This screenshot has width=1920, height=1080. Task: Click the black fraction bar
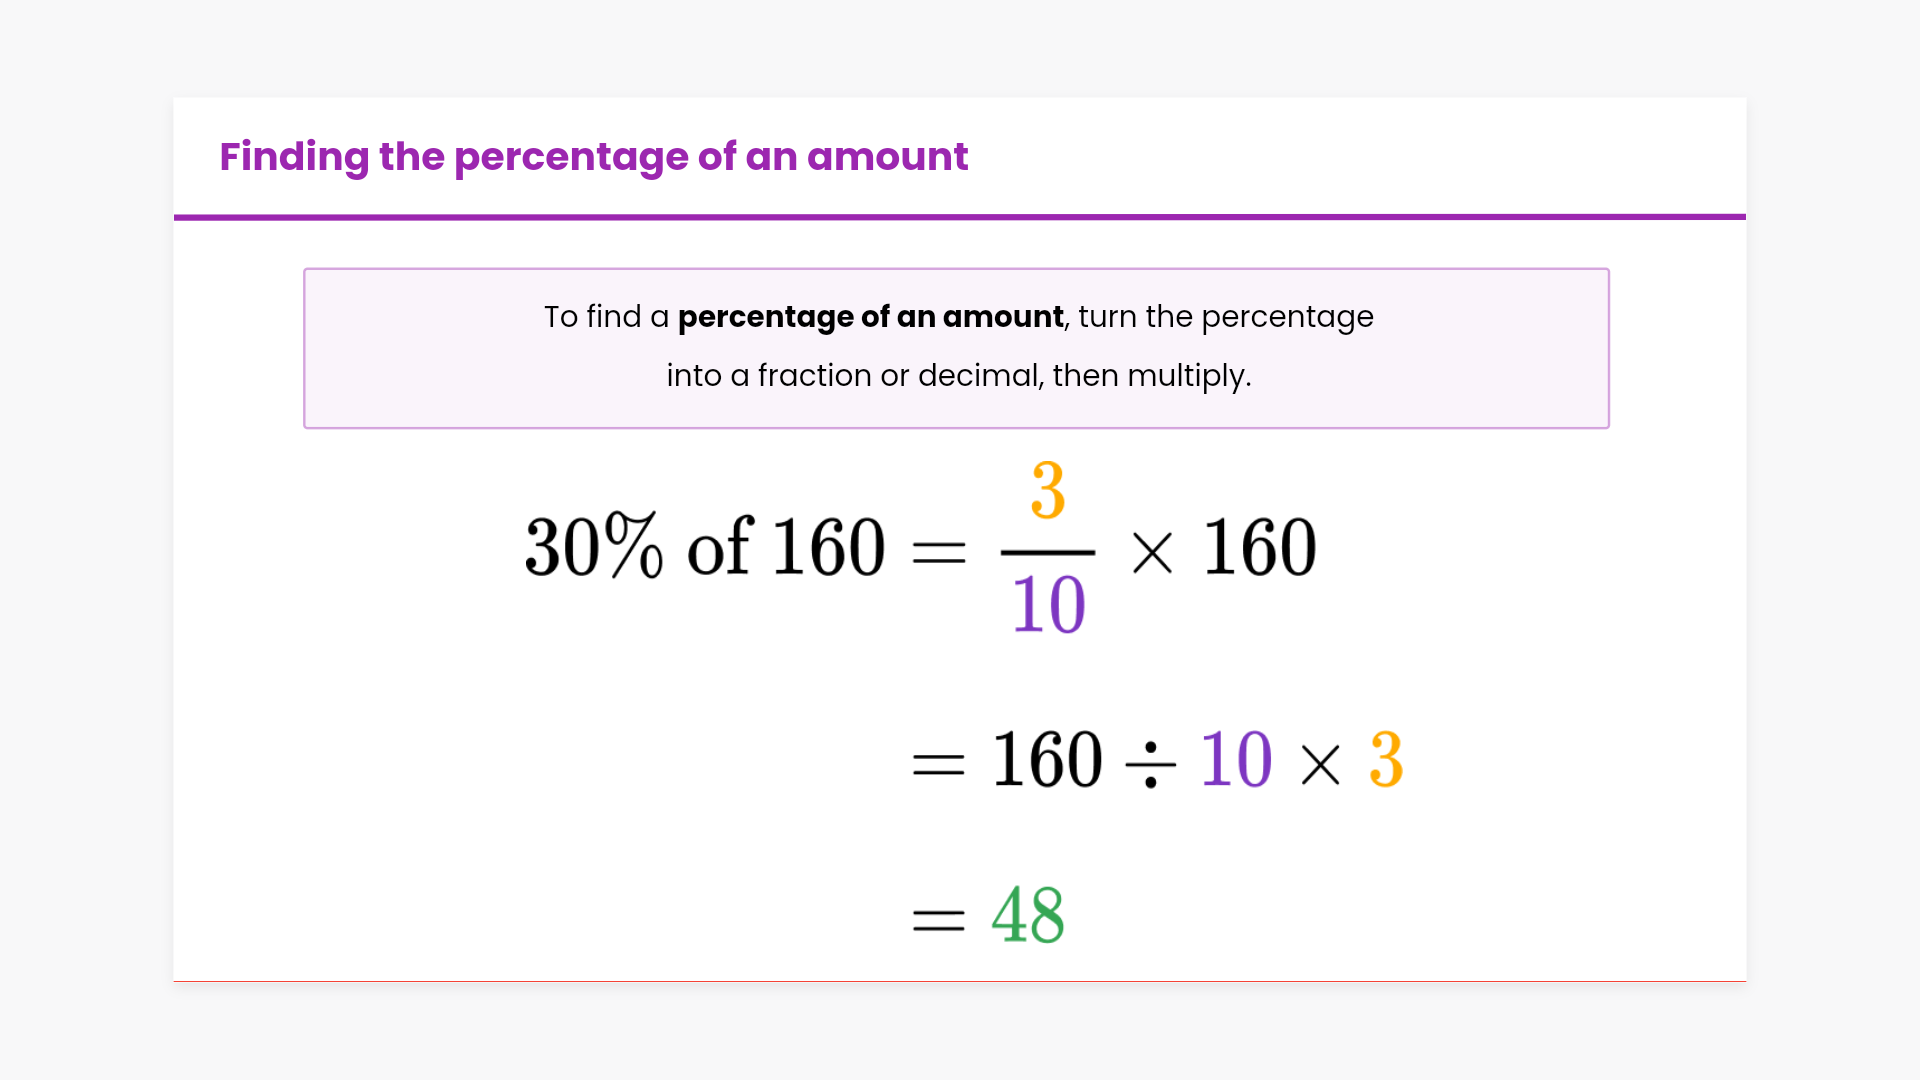1048,552
